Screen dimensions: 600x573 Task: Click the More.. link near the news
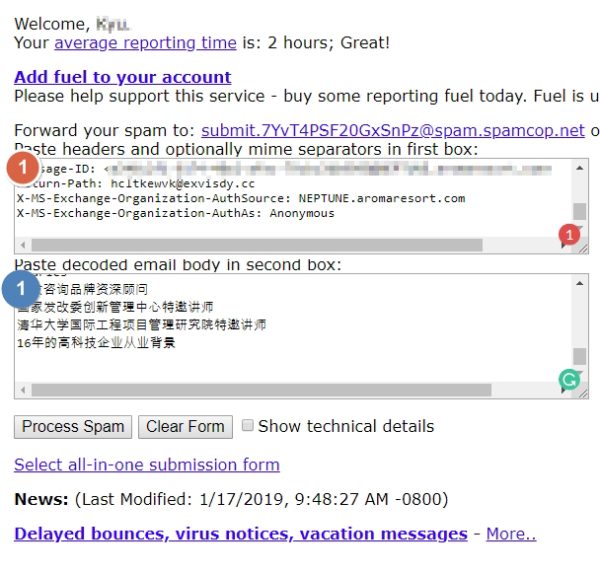pos(511,534)
